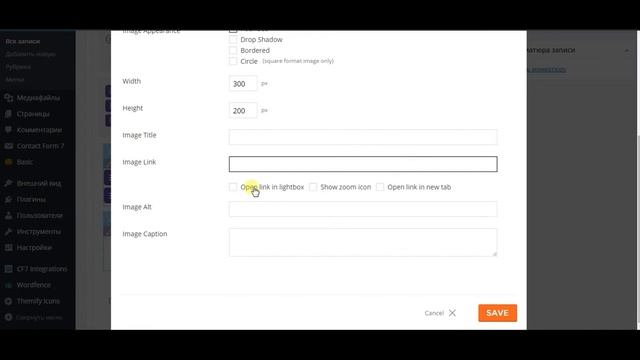Image resolution: width=640 pixels, height=360 pixels.
Task: Click the orange Basic icon in sidebar
Action: point(8,162)
